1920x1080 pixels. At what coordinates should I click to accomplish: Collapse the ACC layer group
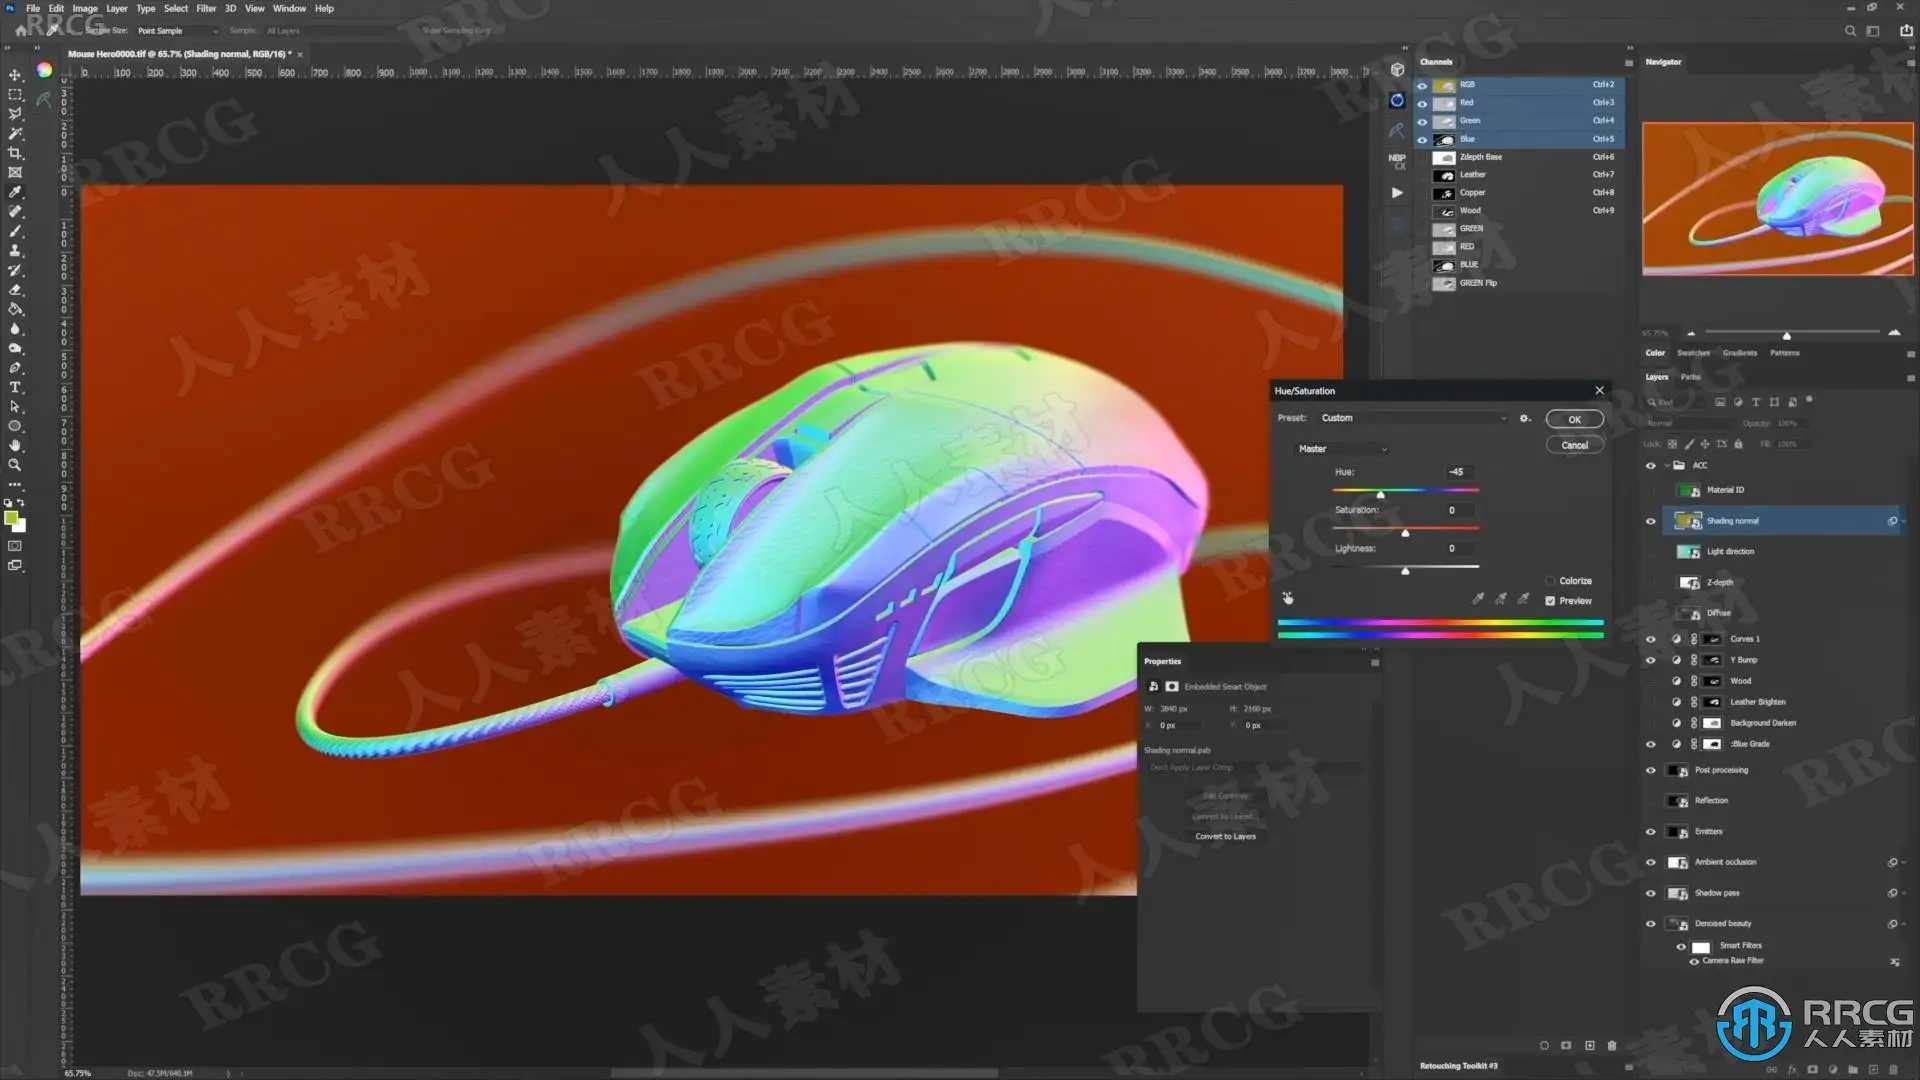click(x=1667, y=465)
